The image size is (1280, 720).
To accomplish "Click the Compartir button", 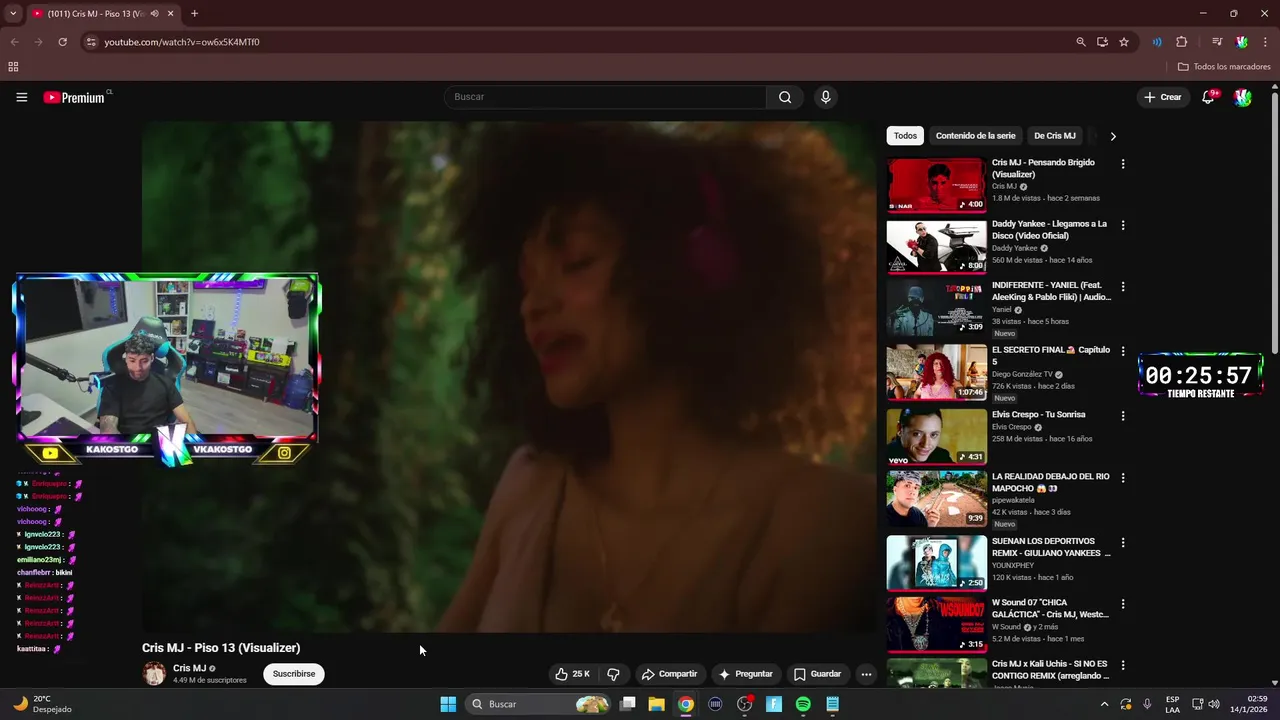I will point(669,674).
